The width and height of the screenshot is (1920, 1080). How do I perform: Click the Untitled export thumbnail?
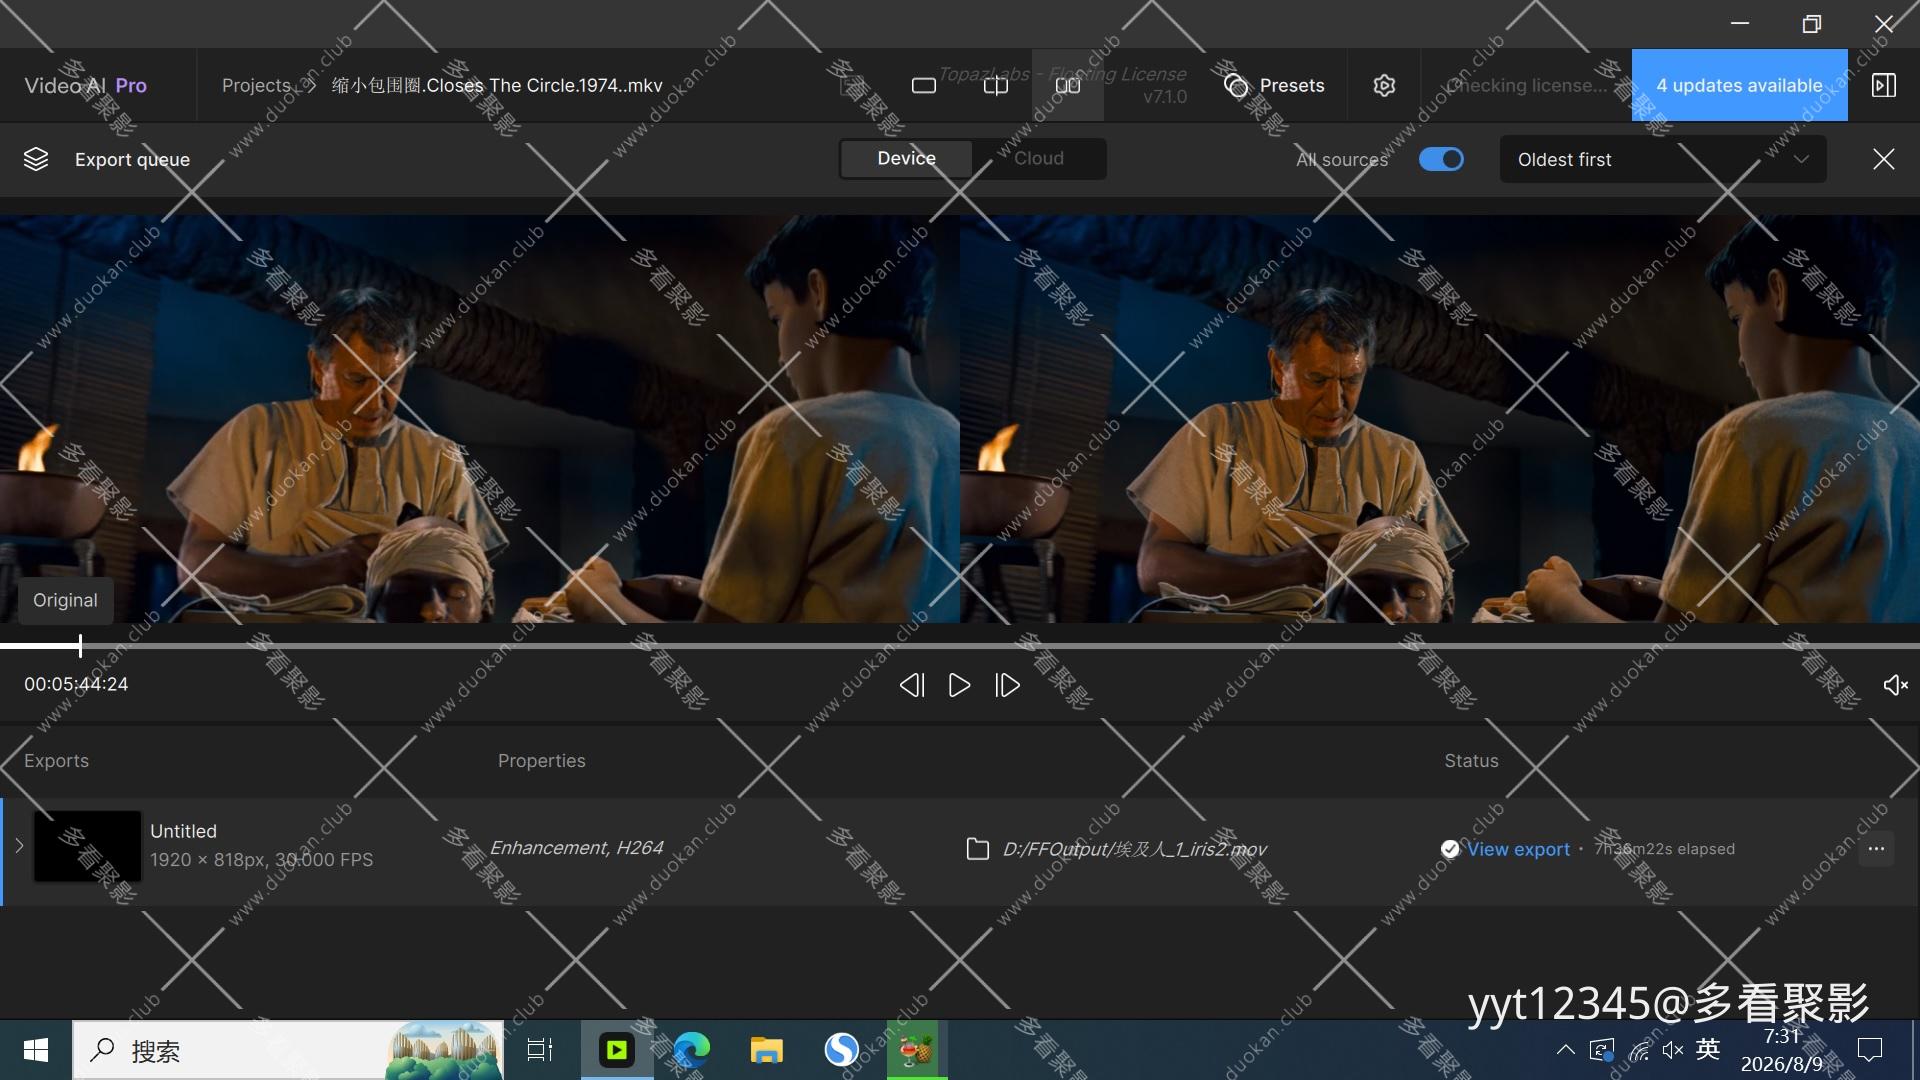(x=88, y=846)
